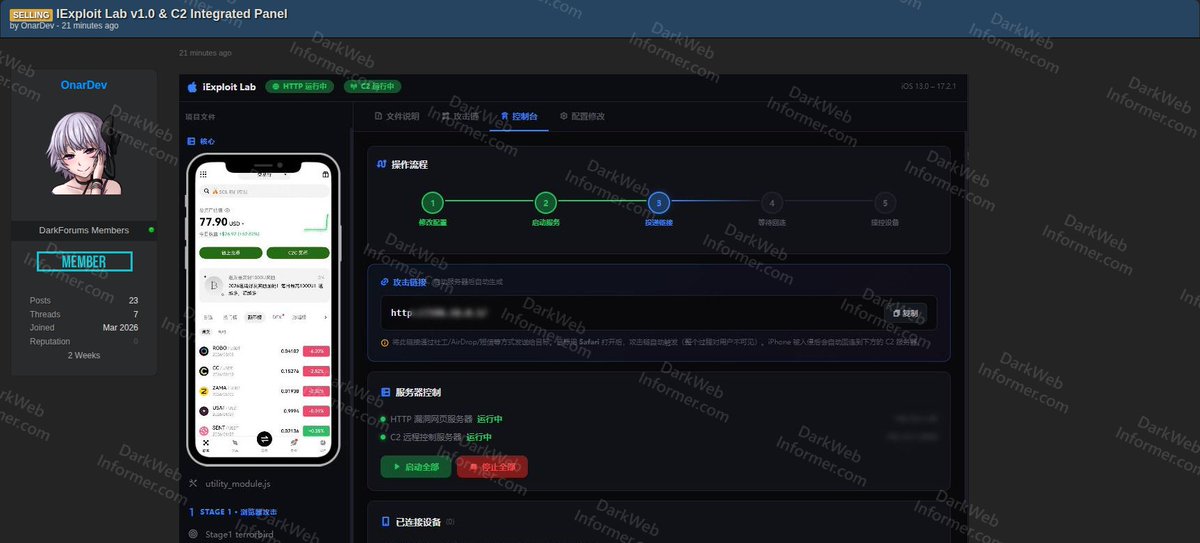Screen dimensions: 1200x543
Task: Click the green online status dot on profile
Action: pyautogui.click(x=152, y=230)
